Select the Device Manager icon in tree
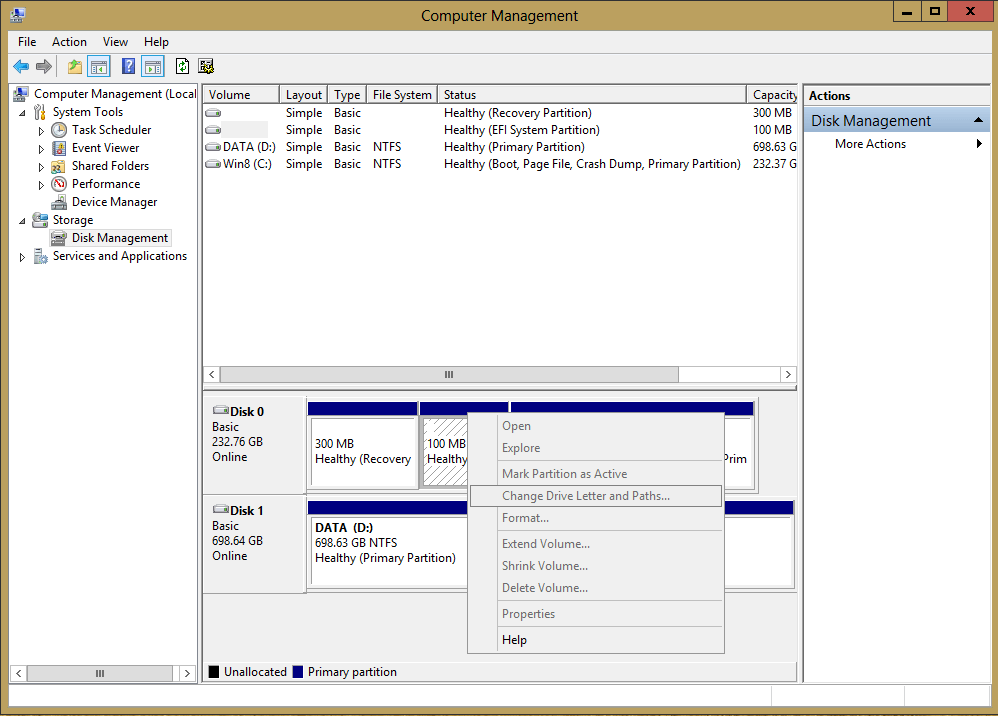The height and width of the screenshot is (716, 998). tap(59, 202)
